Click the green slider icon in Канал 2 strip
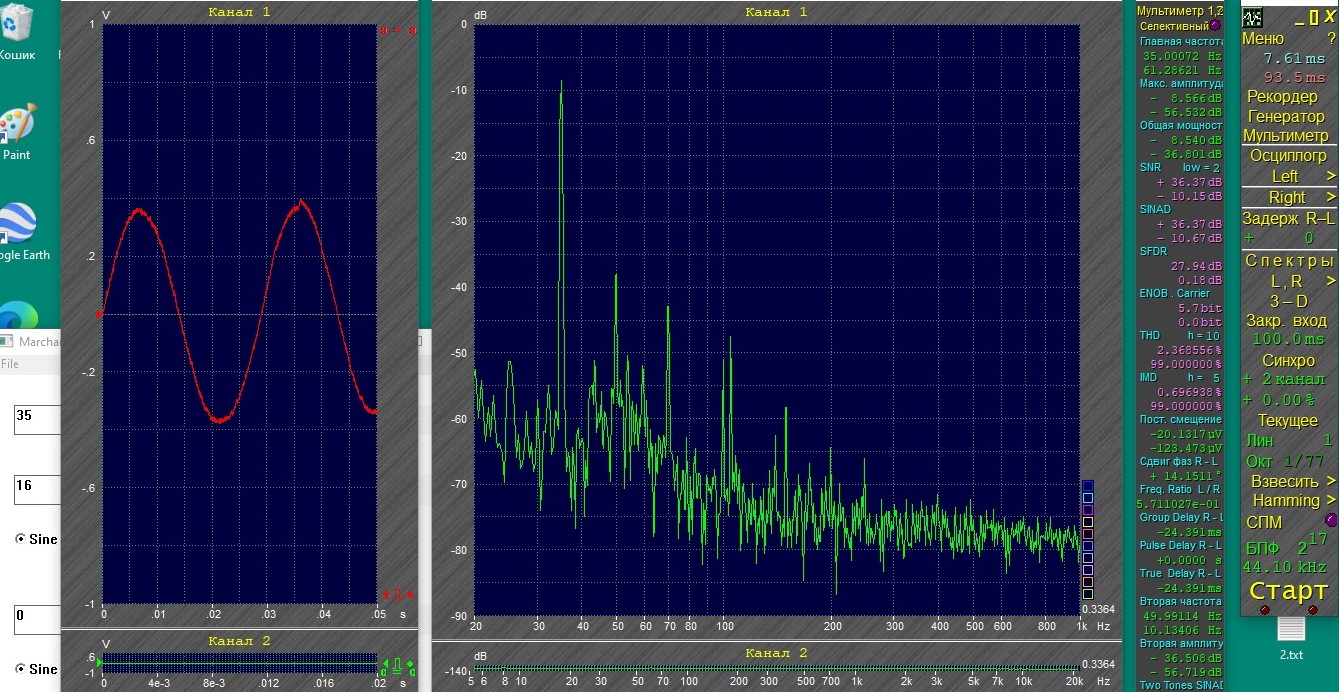Image resolution: width=1339 pixels, height=692 pixels. pyautogui.click(x=396, y=666)
